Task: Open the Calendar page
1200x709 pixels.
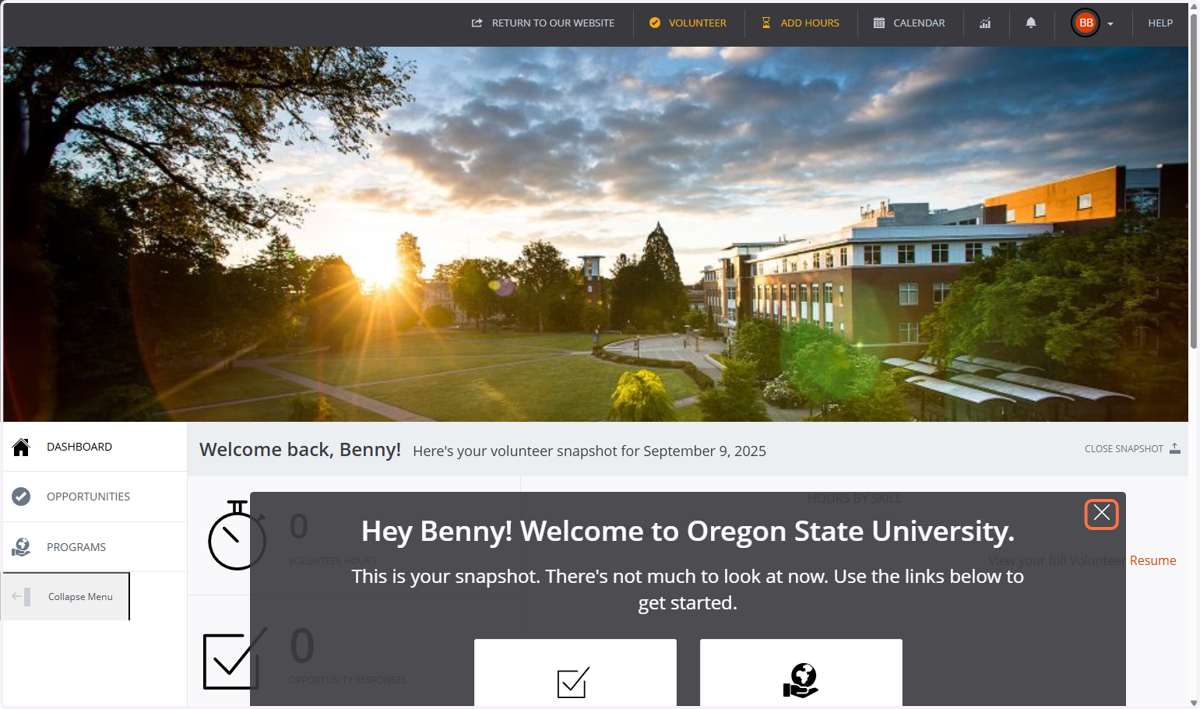Action: 909,23
